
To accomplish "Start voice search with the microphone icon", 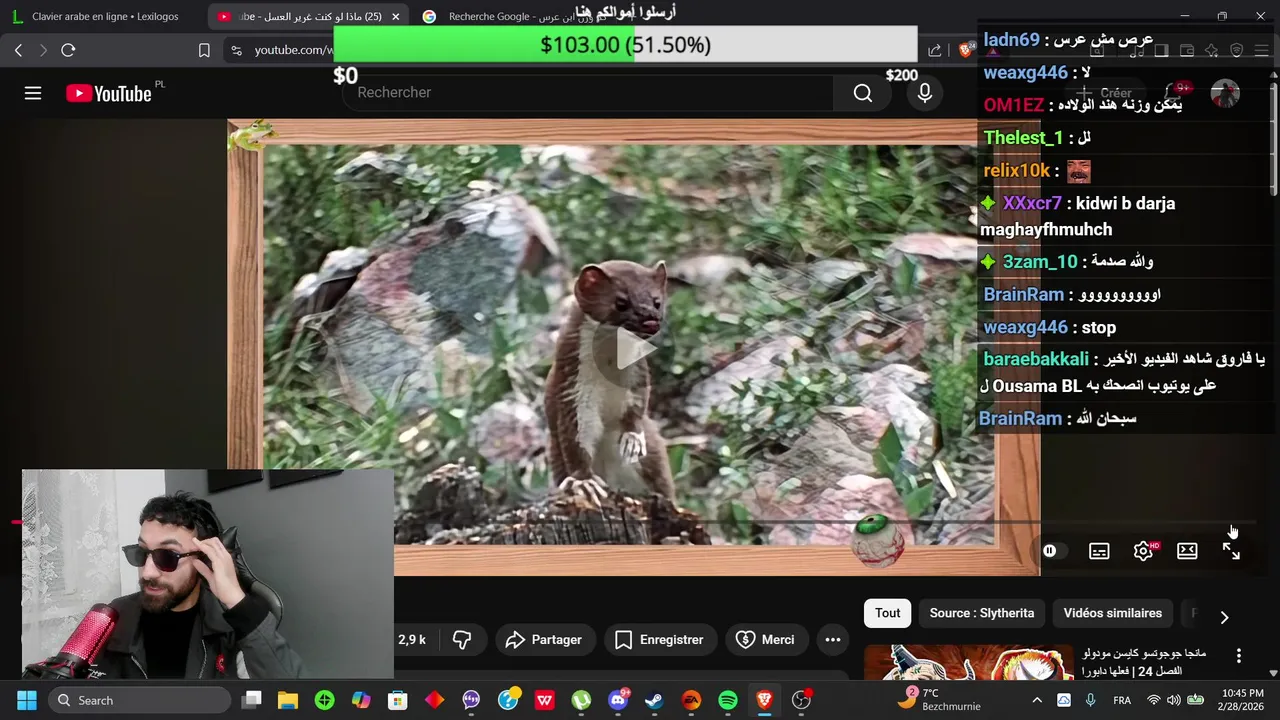I will click(x=925, y=93).
